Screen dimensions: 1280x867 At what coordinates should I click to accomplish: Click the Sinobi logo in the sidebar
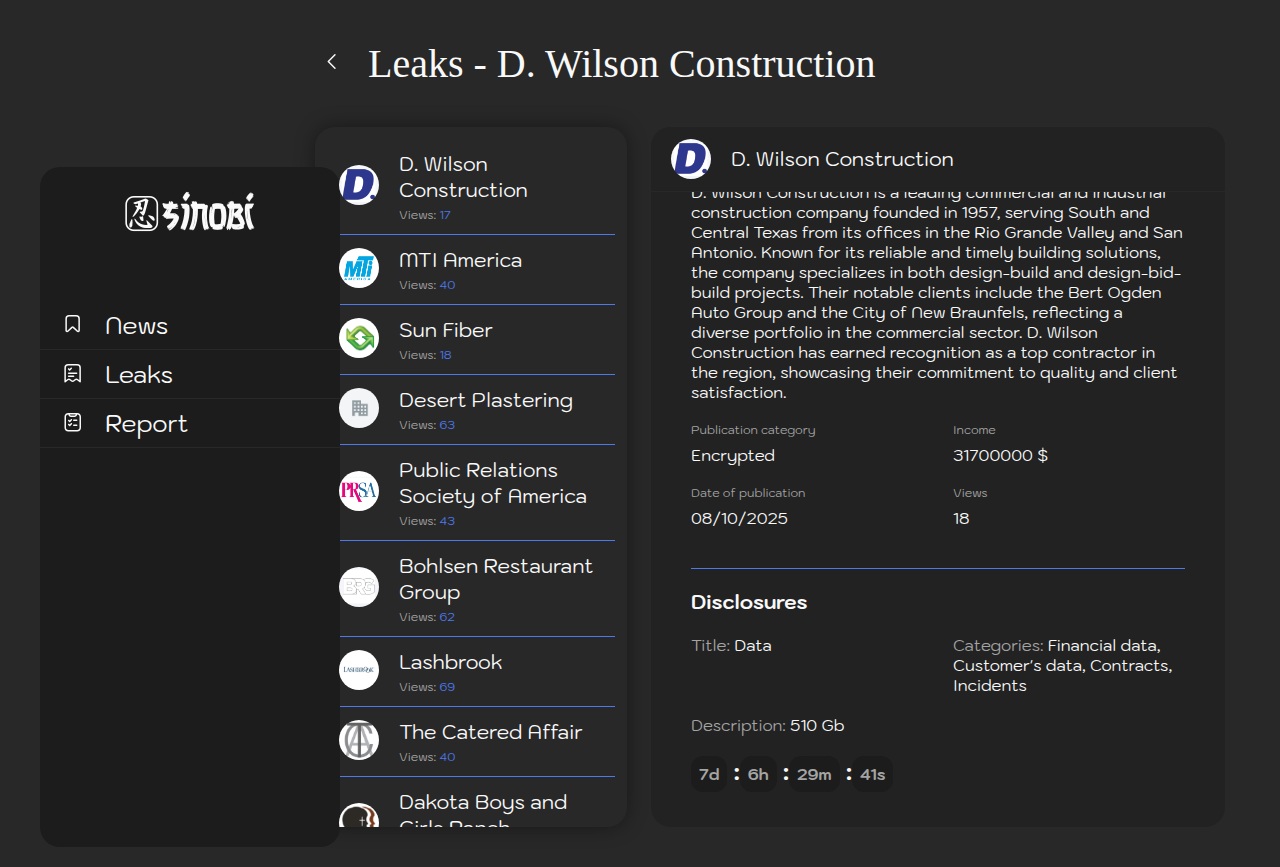click(190, 213)
